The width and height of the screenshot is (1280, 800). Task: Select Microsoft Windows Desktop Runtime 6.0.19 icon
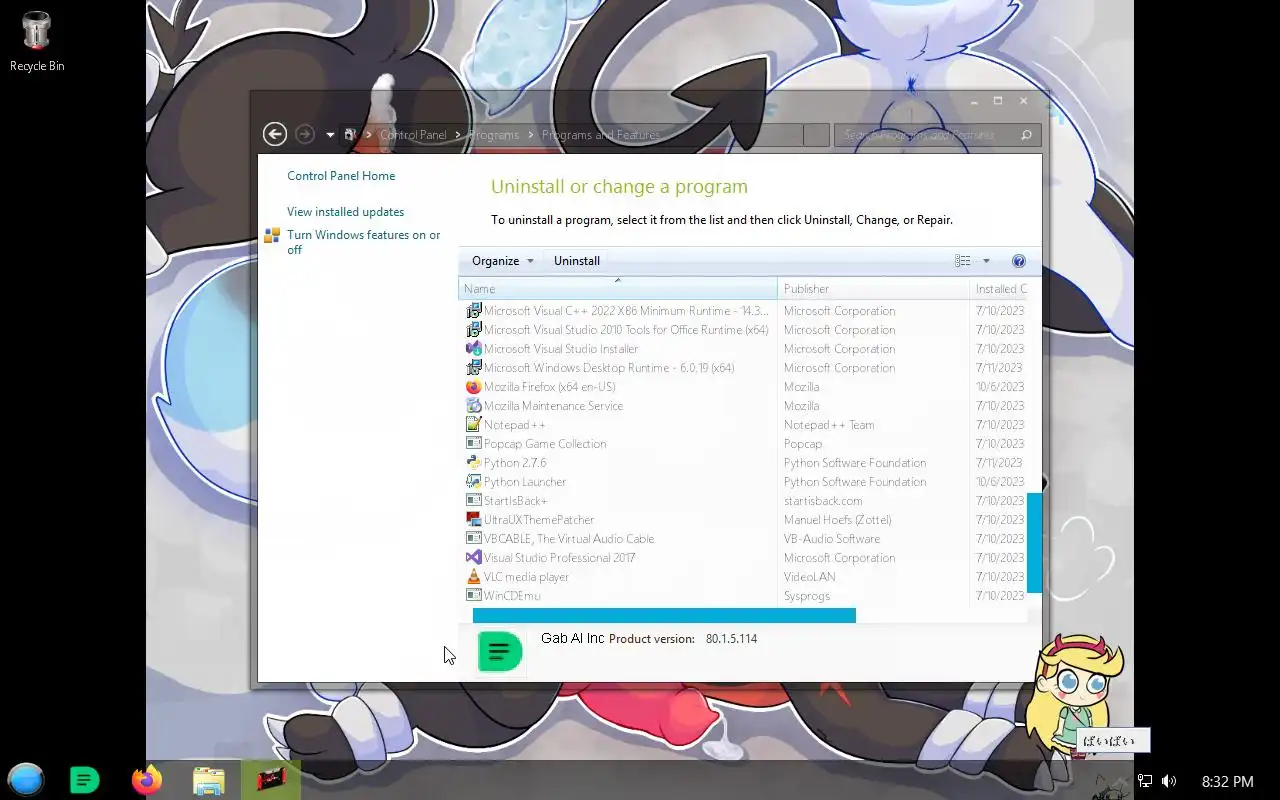474,368
